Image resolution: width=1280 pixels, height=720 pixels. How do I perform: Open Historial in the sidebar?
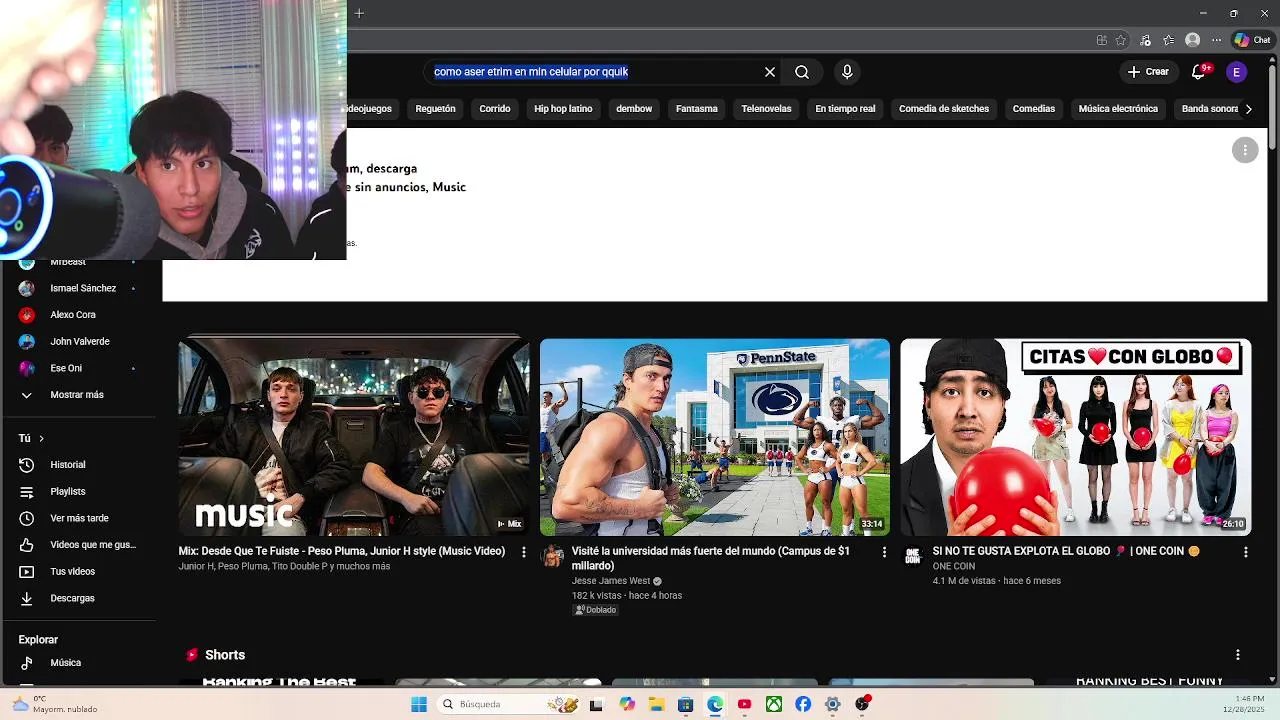tap(68, 465)
